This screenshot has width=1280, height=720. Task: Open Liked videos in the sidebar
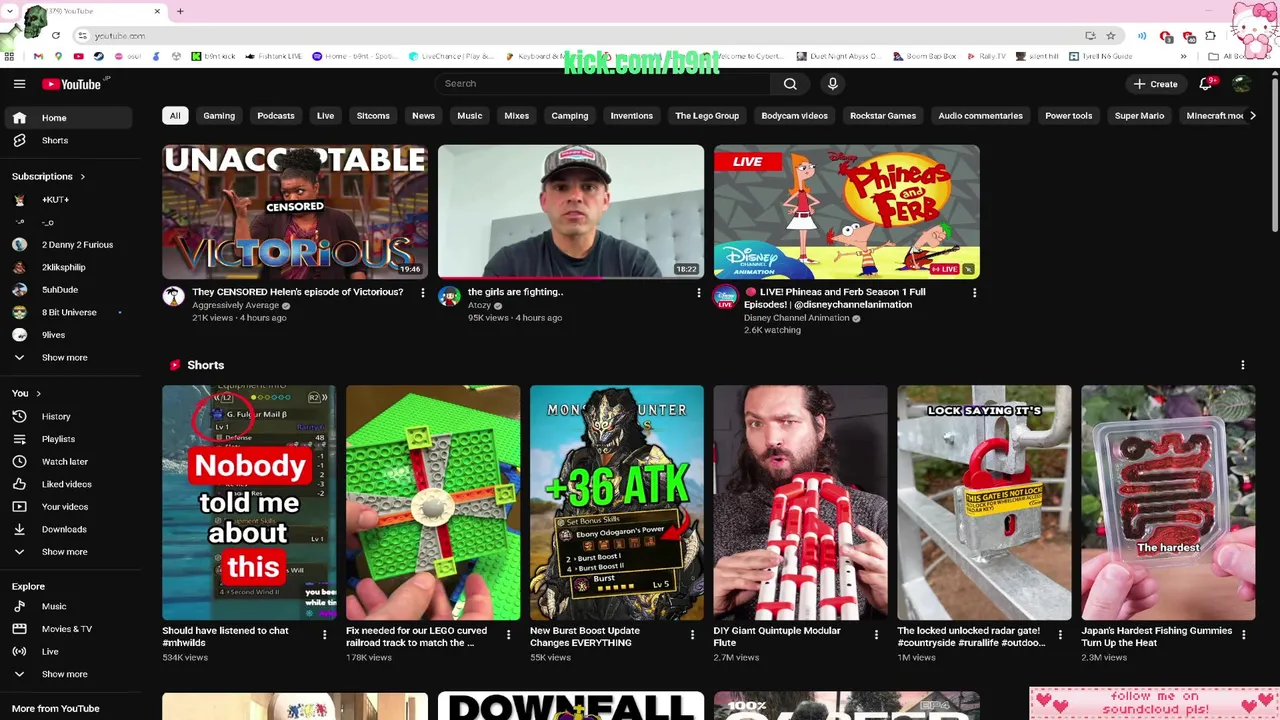pyautogui.click(x=66, y=484)
